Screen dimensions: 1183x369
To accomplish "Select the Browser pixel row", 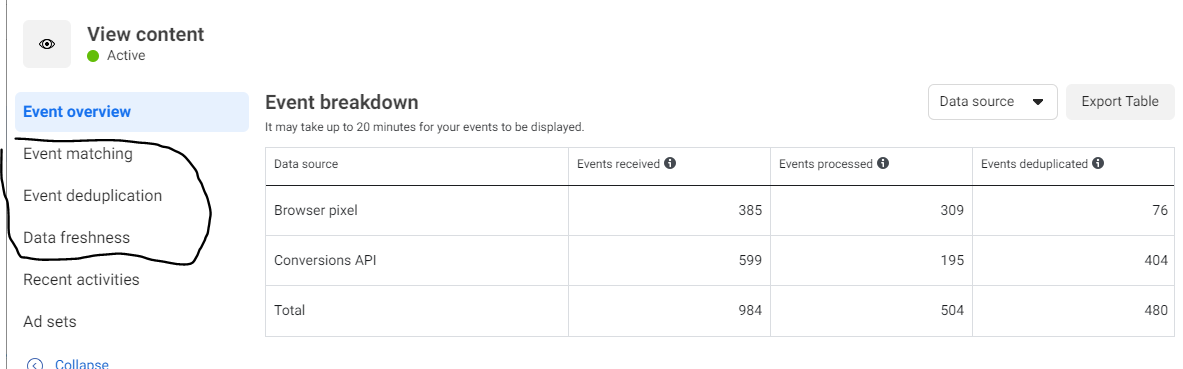I will coord(720,211).
